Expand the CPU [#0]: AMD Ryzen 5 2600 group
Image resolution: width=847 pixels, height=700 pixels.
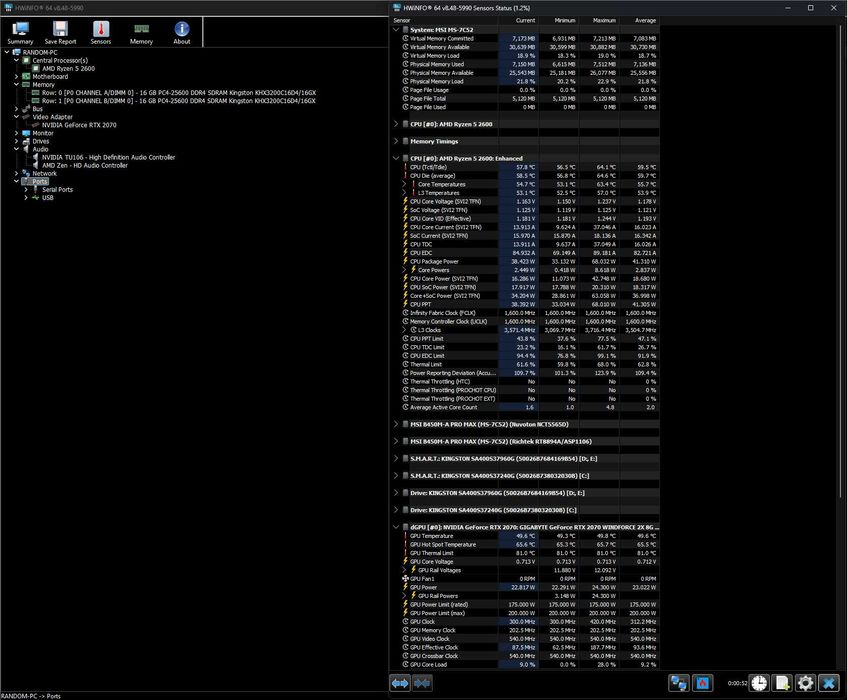tap(396, 124)
